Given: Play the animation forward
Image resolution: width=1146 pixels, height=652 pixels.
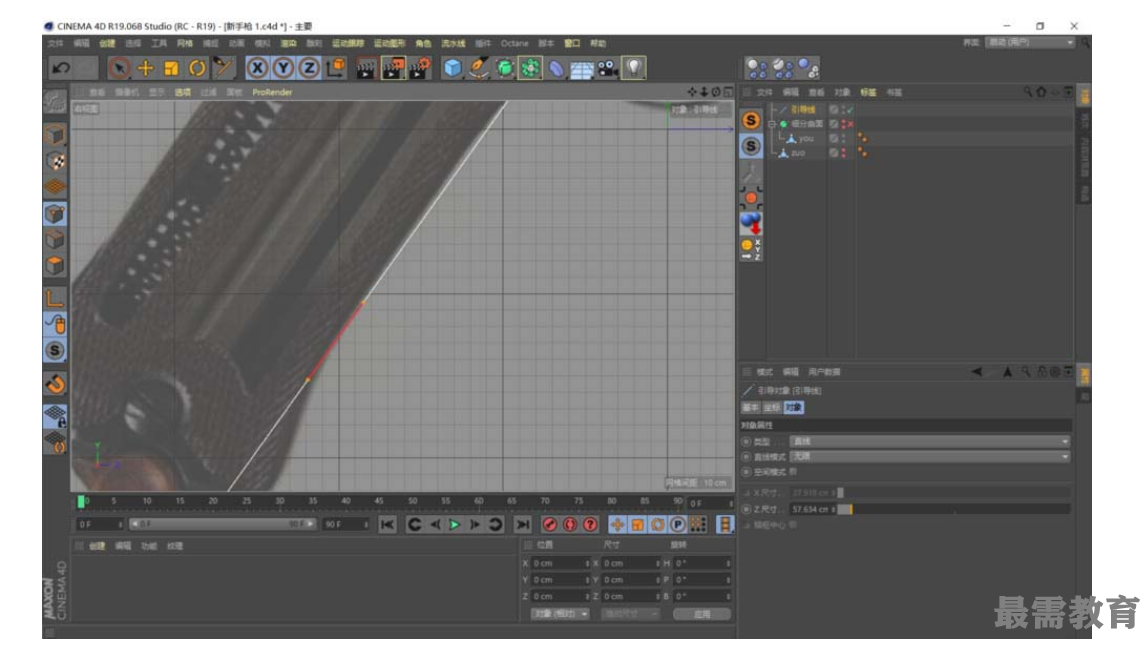Looking at the screenshot, I should [455, 524].
